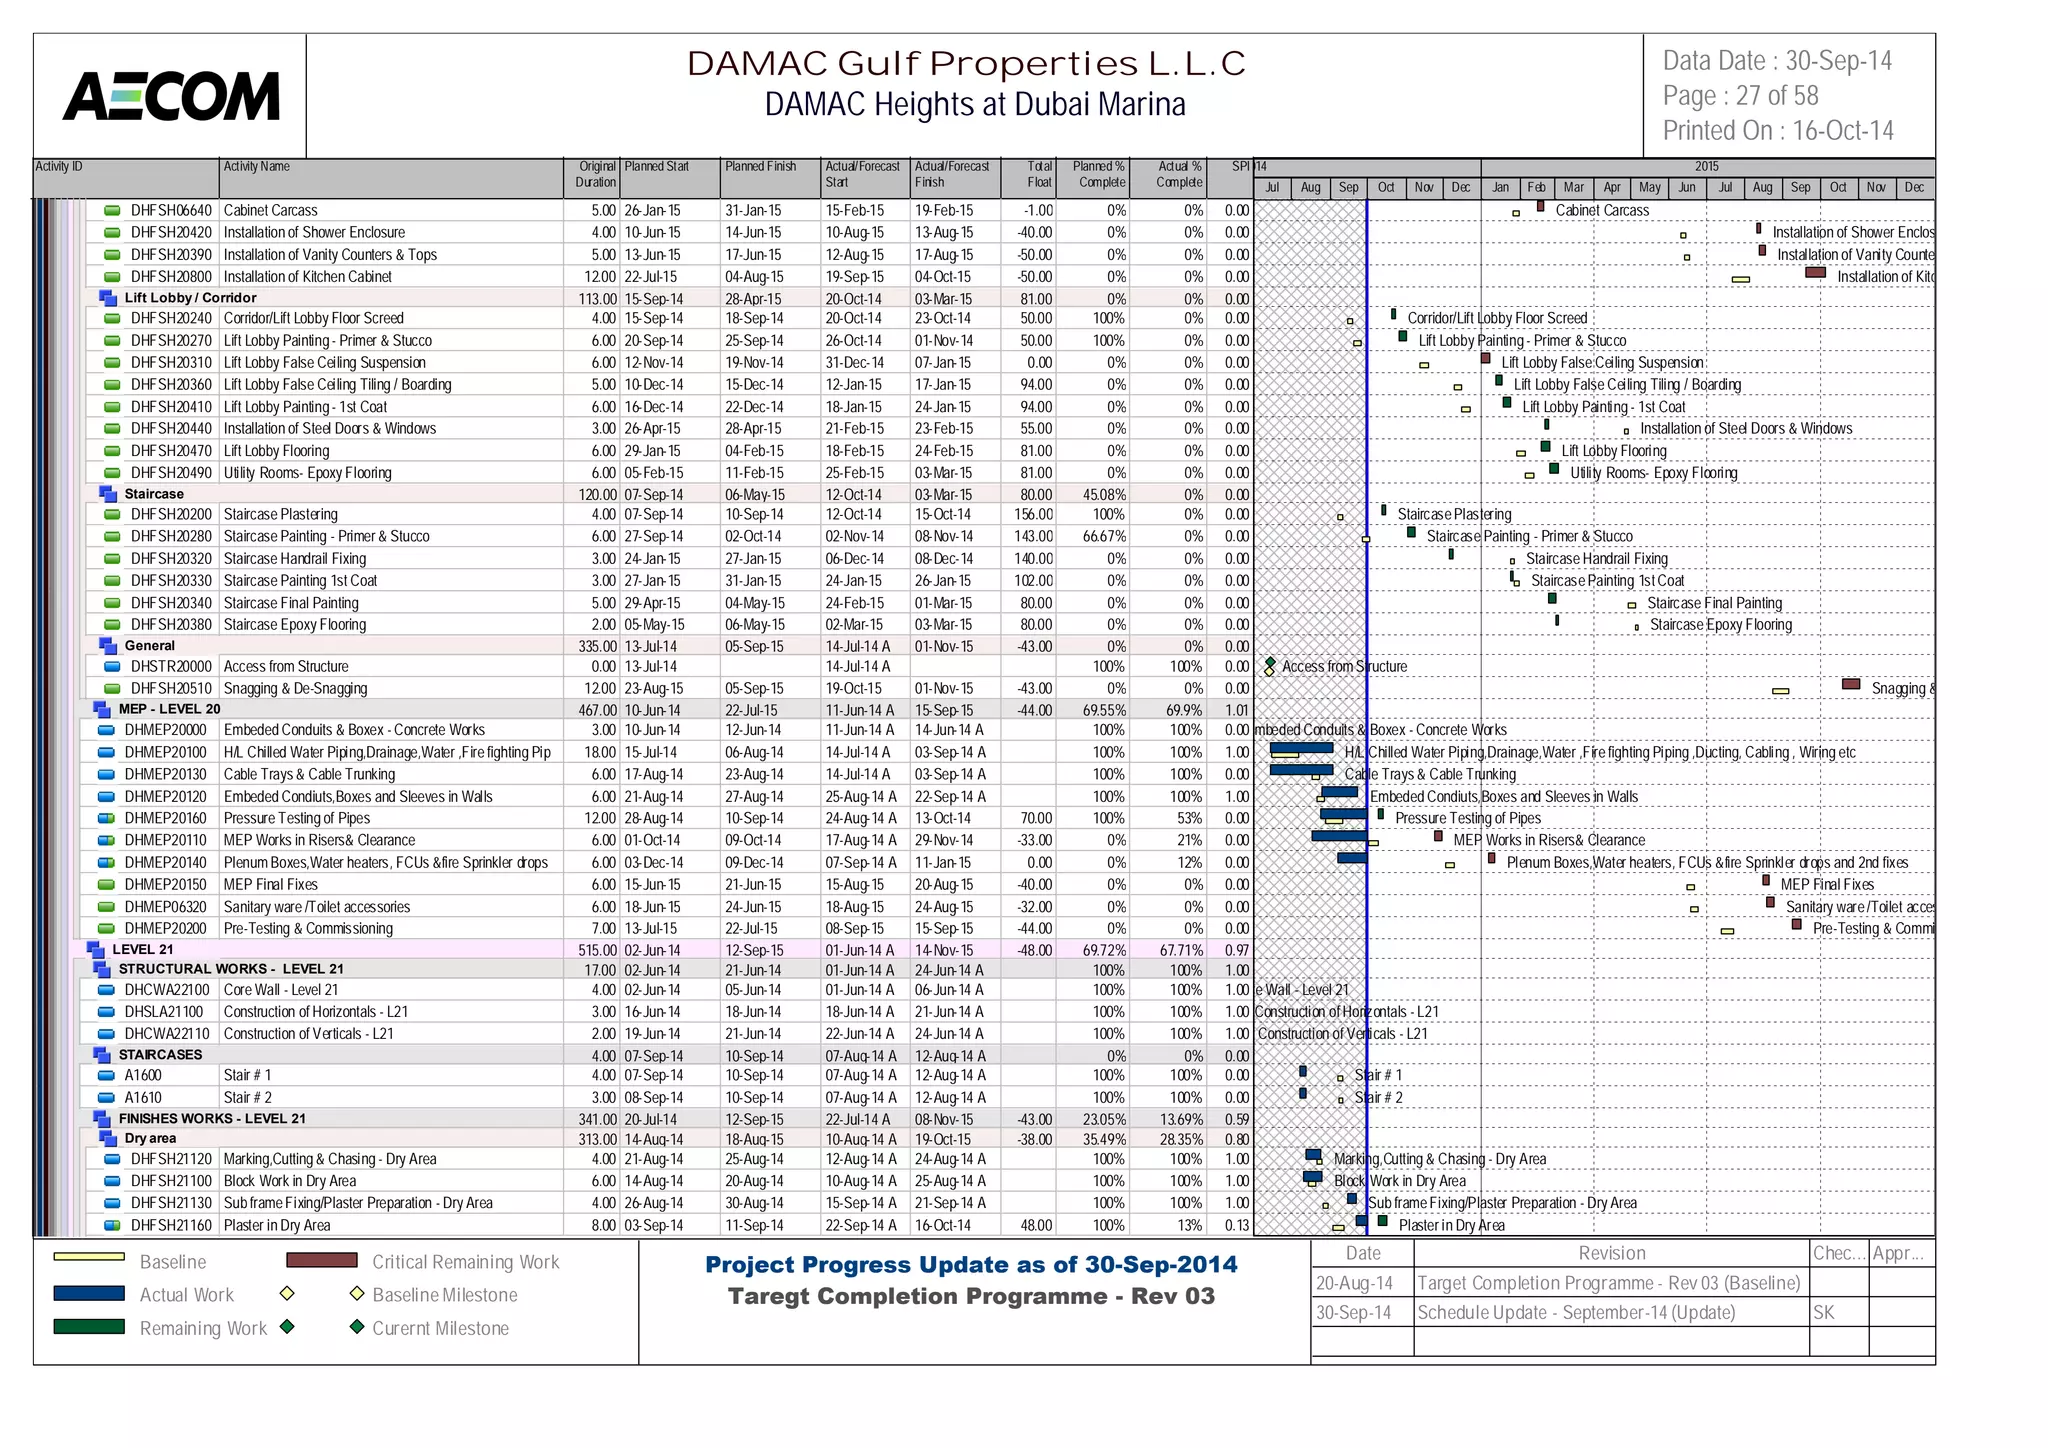
Task: Click Page : 27 of 58 text
Action: pyautogui.click(x=1740, y=96)
